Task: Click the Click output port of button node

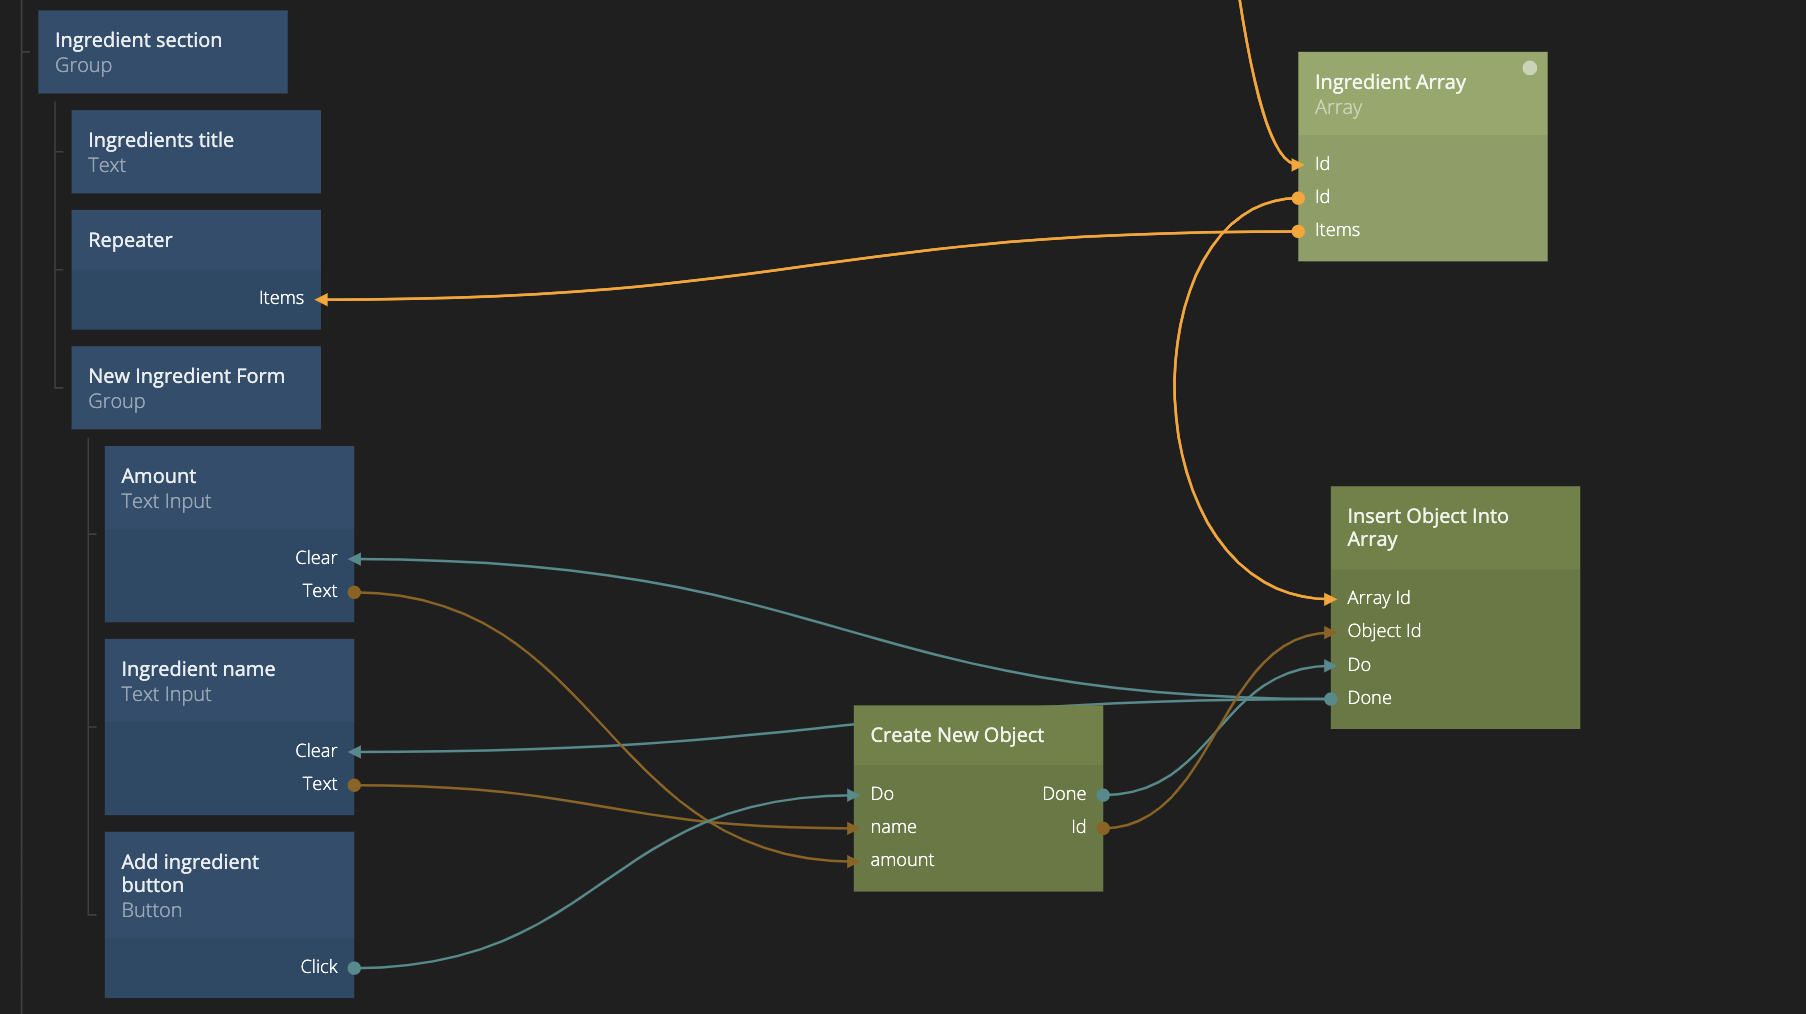Action: point(354,968)
